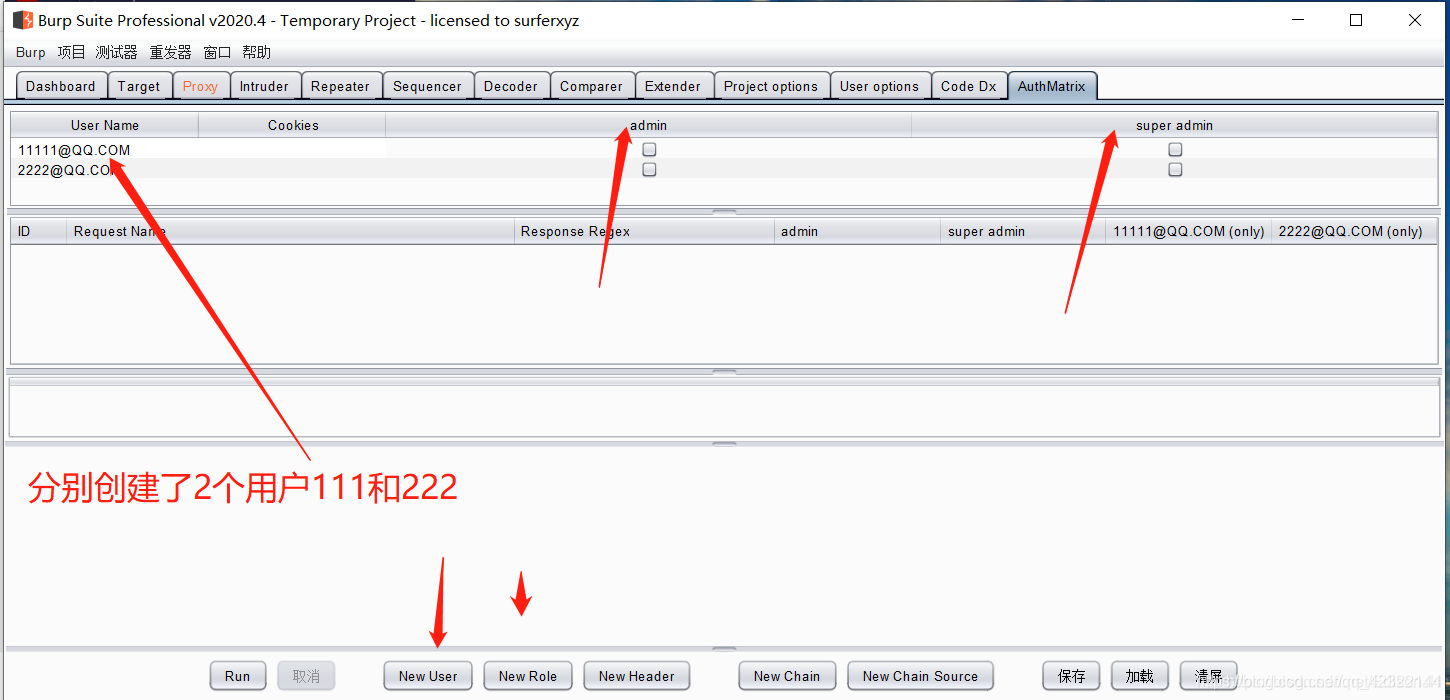This screenshot has height=700, width=1450.
Task: Click the admin column header in user table
Action: (648, 125)
